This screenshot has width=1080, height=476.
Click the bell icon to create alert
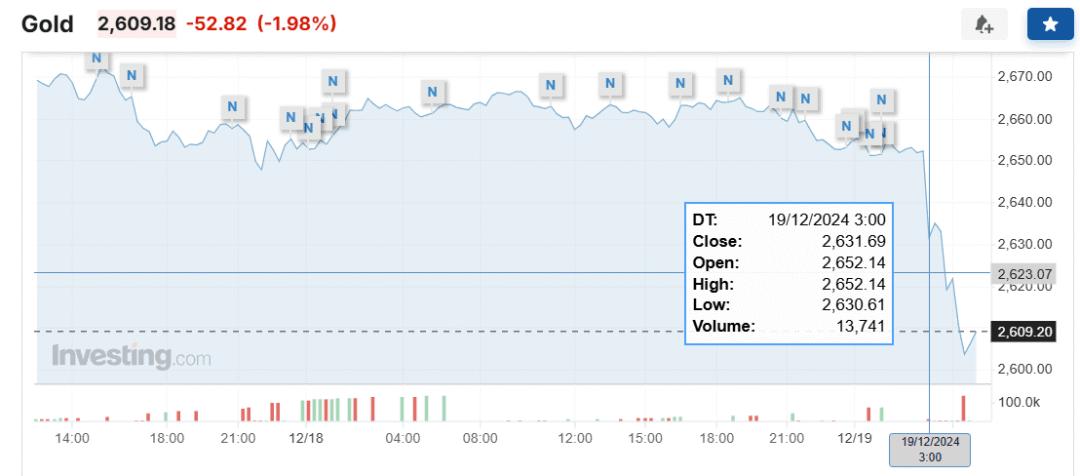click(984, 25)
